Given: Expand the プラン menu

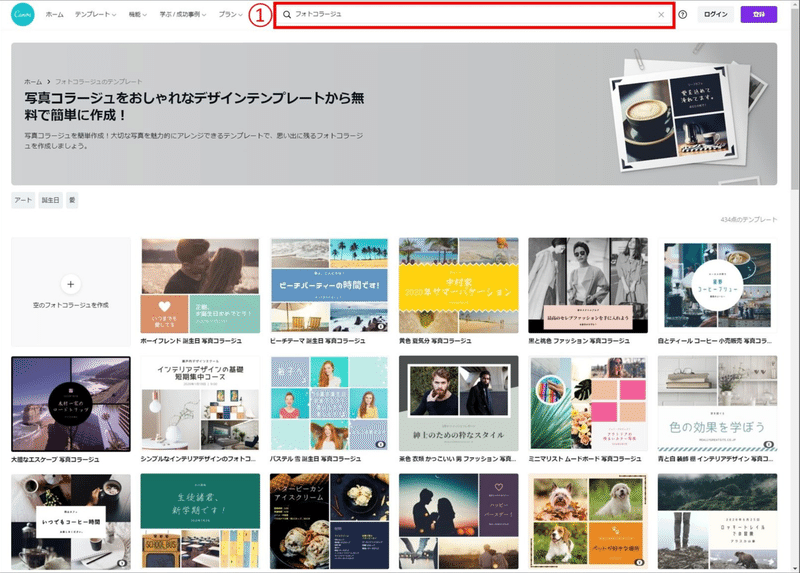Looking at the screenshot, I should 231,15.
